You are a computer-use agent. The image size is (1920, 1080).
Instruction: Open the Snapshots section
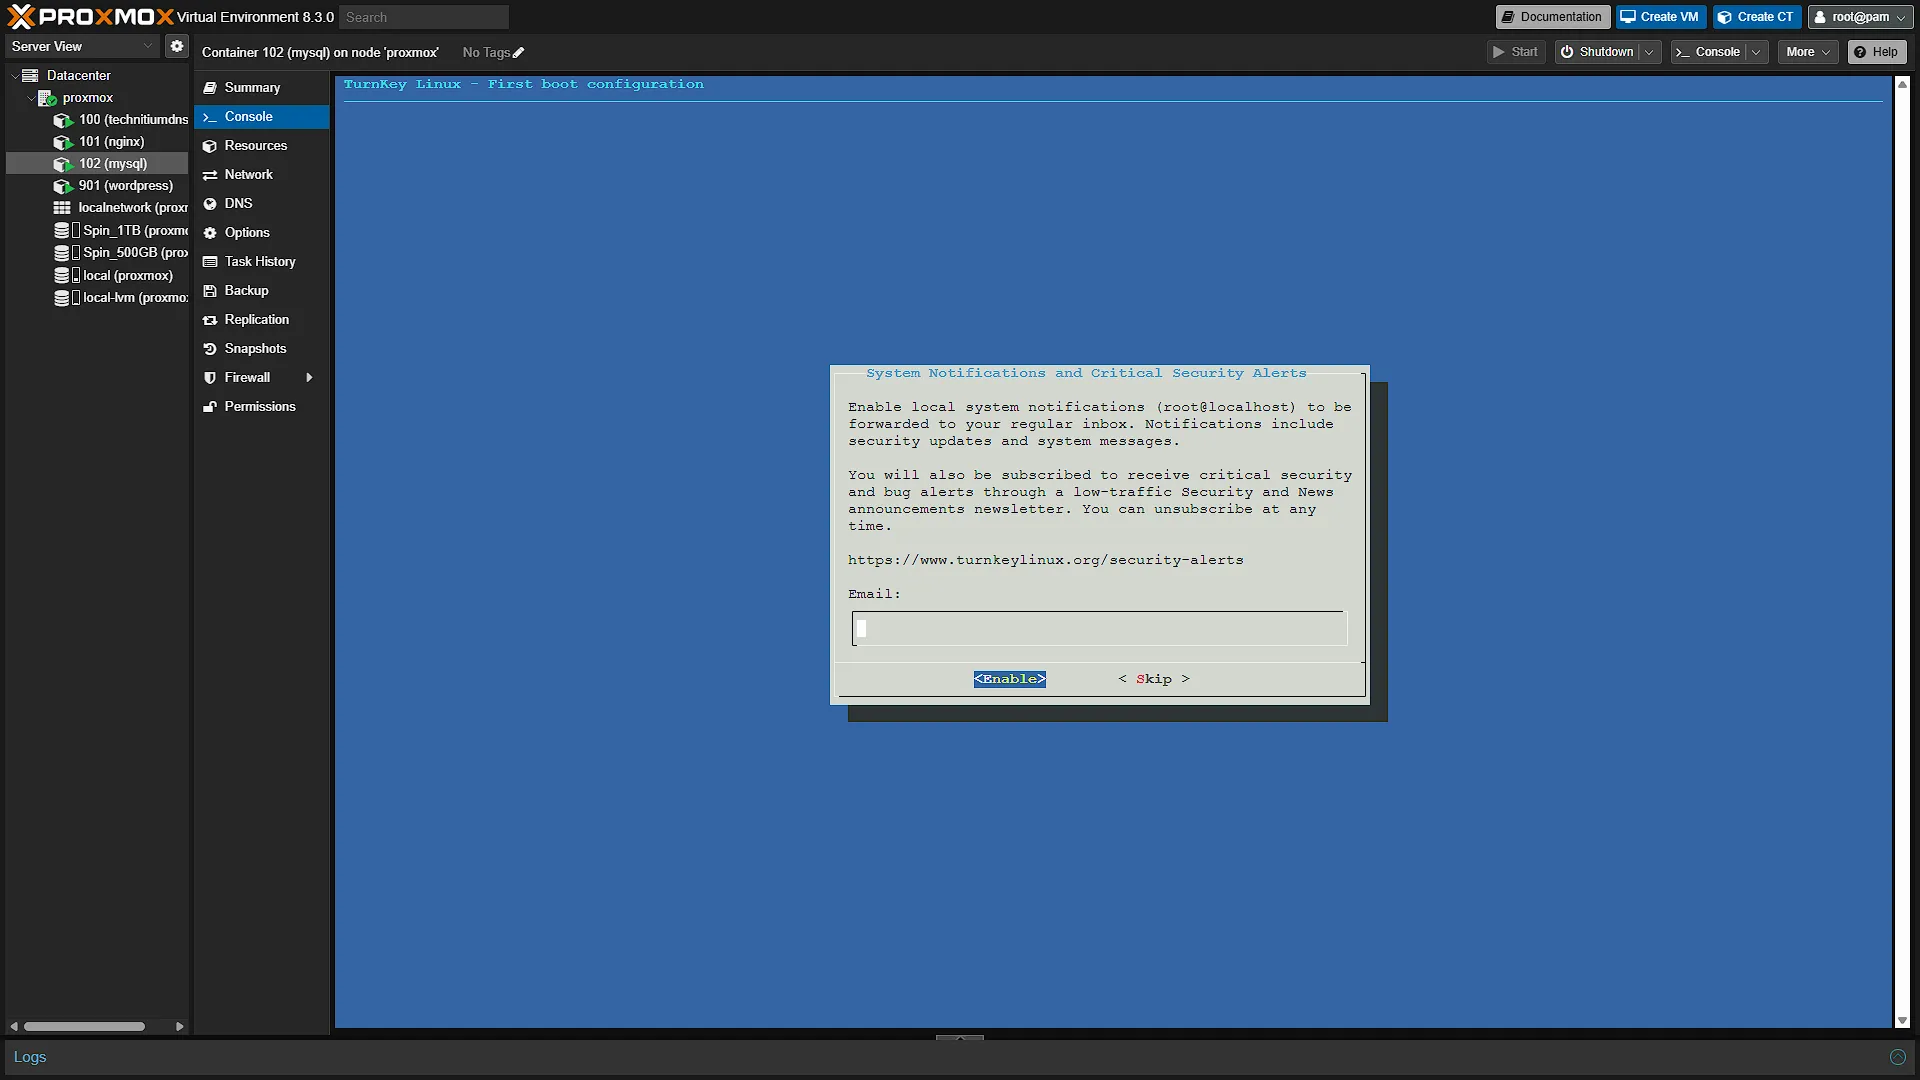click(262, 348)
